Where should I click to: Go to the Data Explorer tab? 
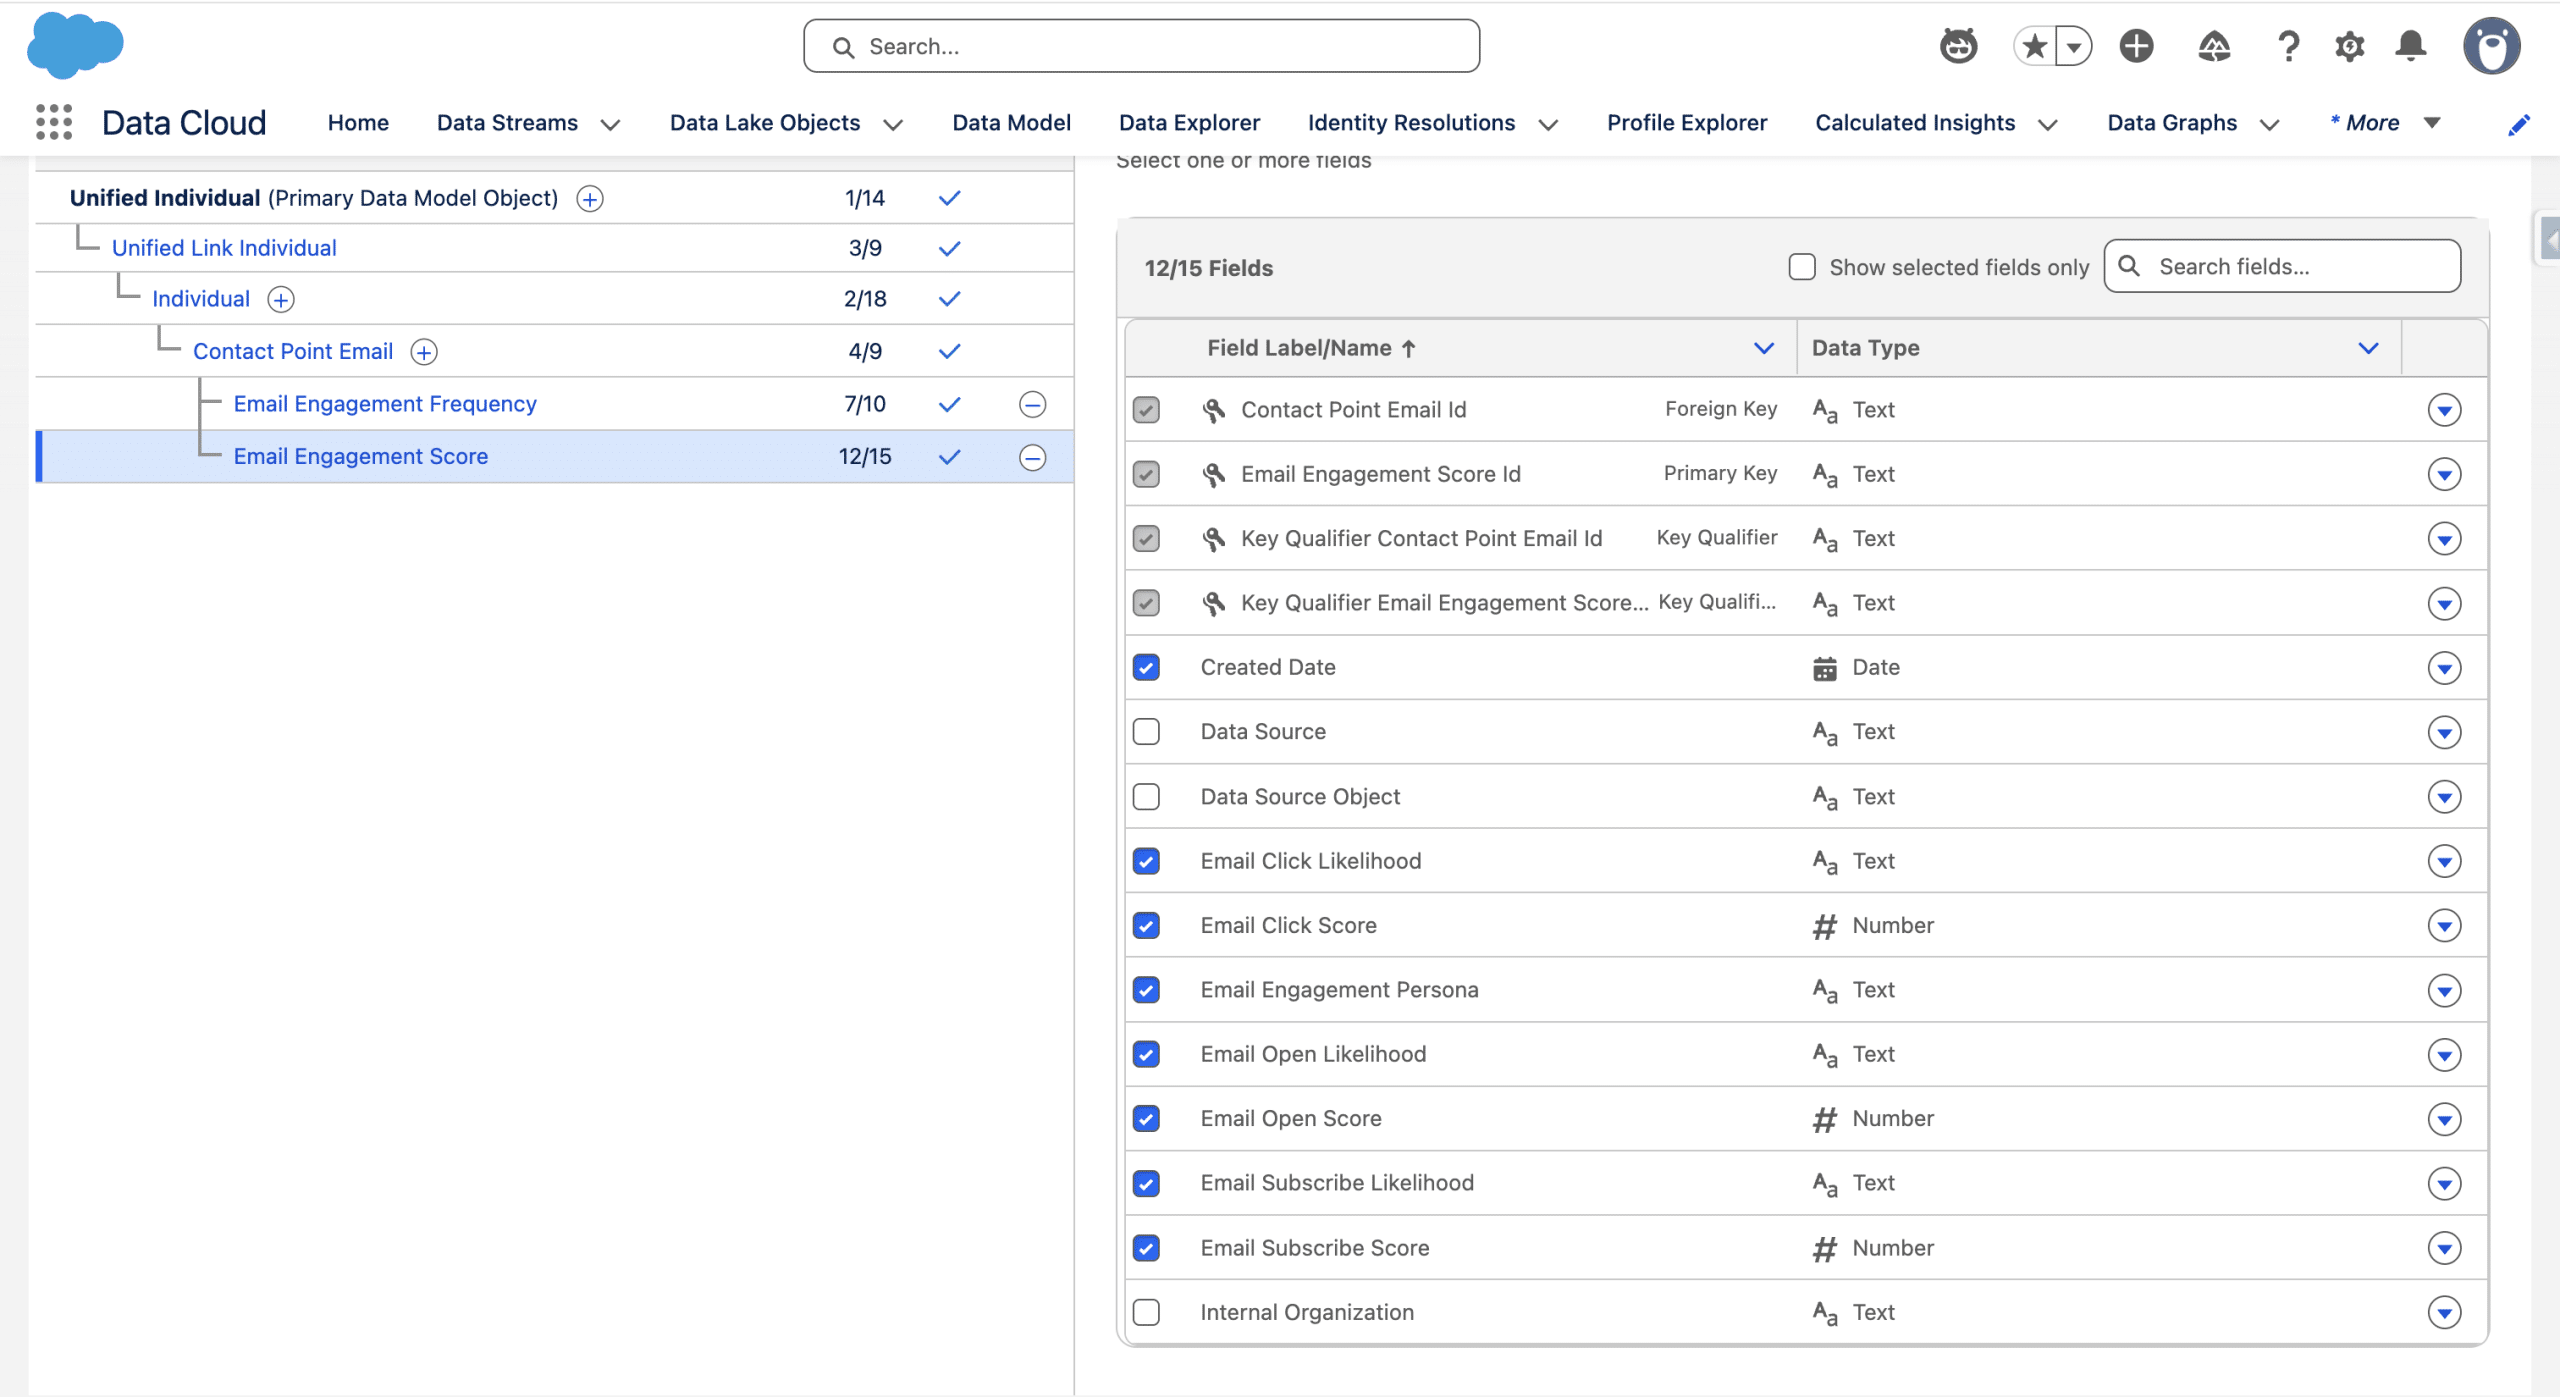(x=1189, y=123)
